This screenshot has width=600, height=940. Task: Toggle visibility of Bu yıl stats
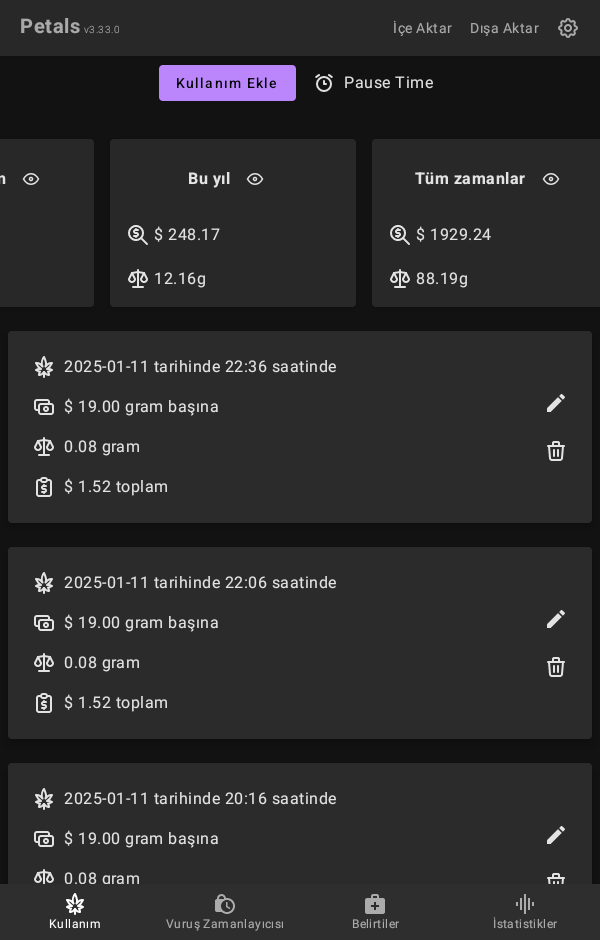pos(255,179)
